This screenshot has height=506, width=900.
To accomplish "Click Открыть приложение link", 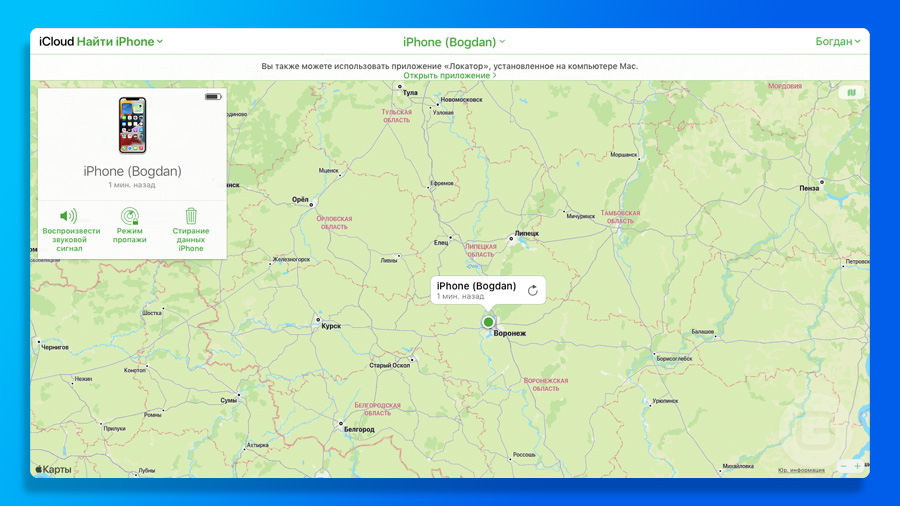I will [x=449, y=75].
